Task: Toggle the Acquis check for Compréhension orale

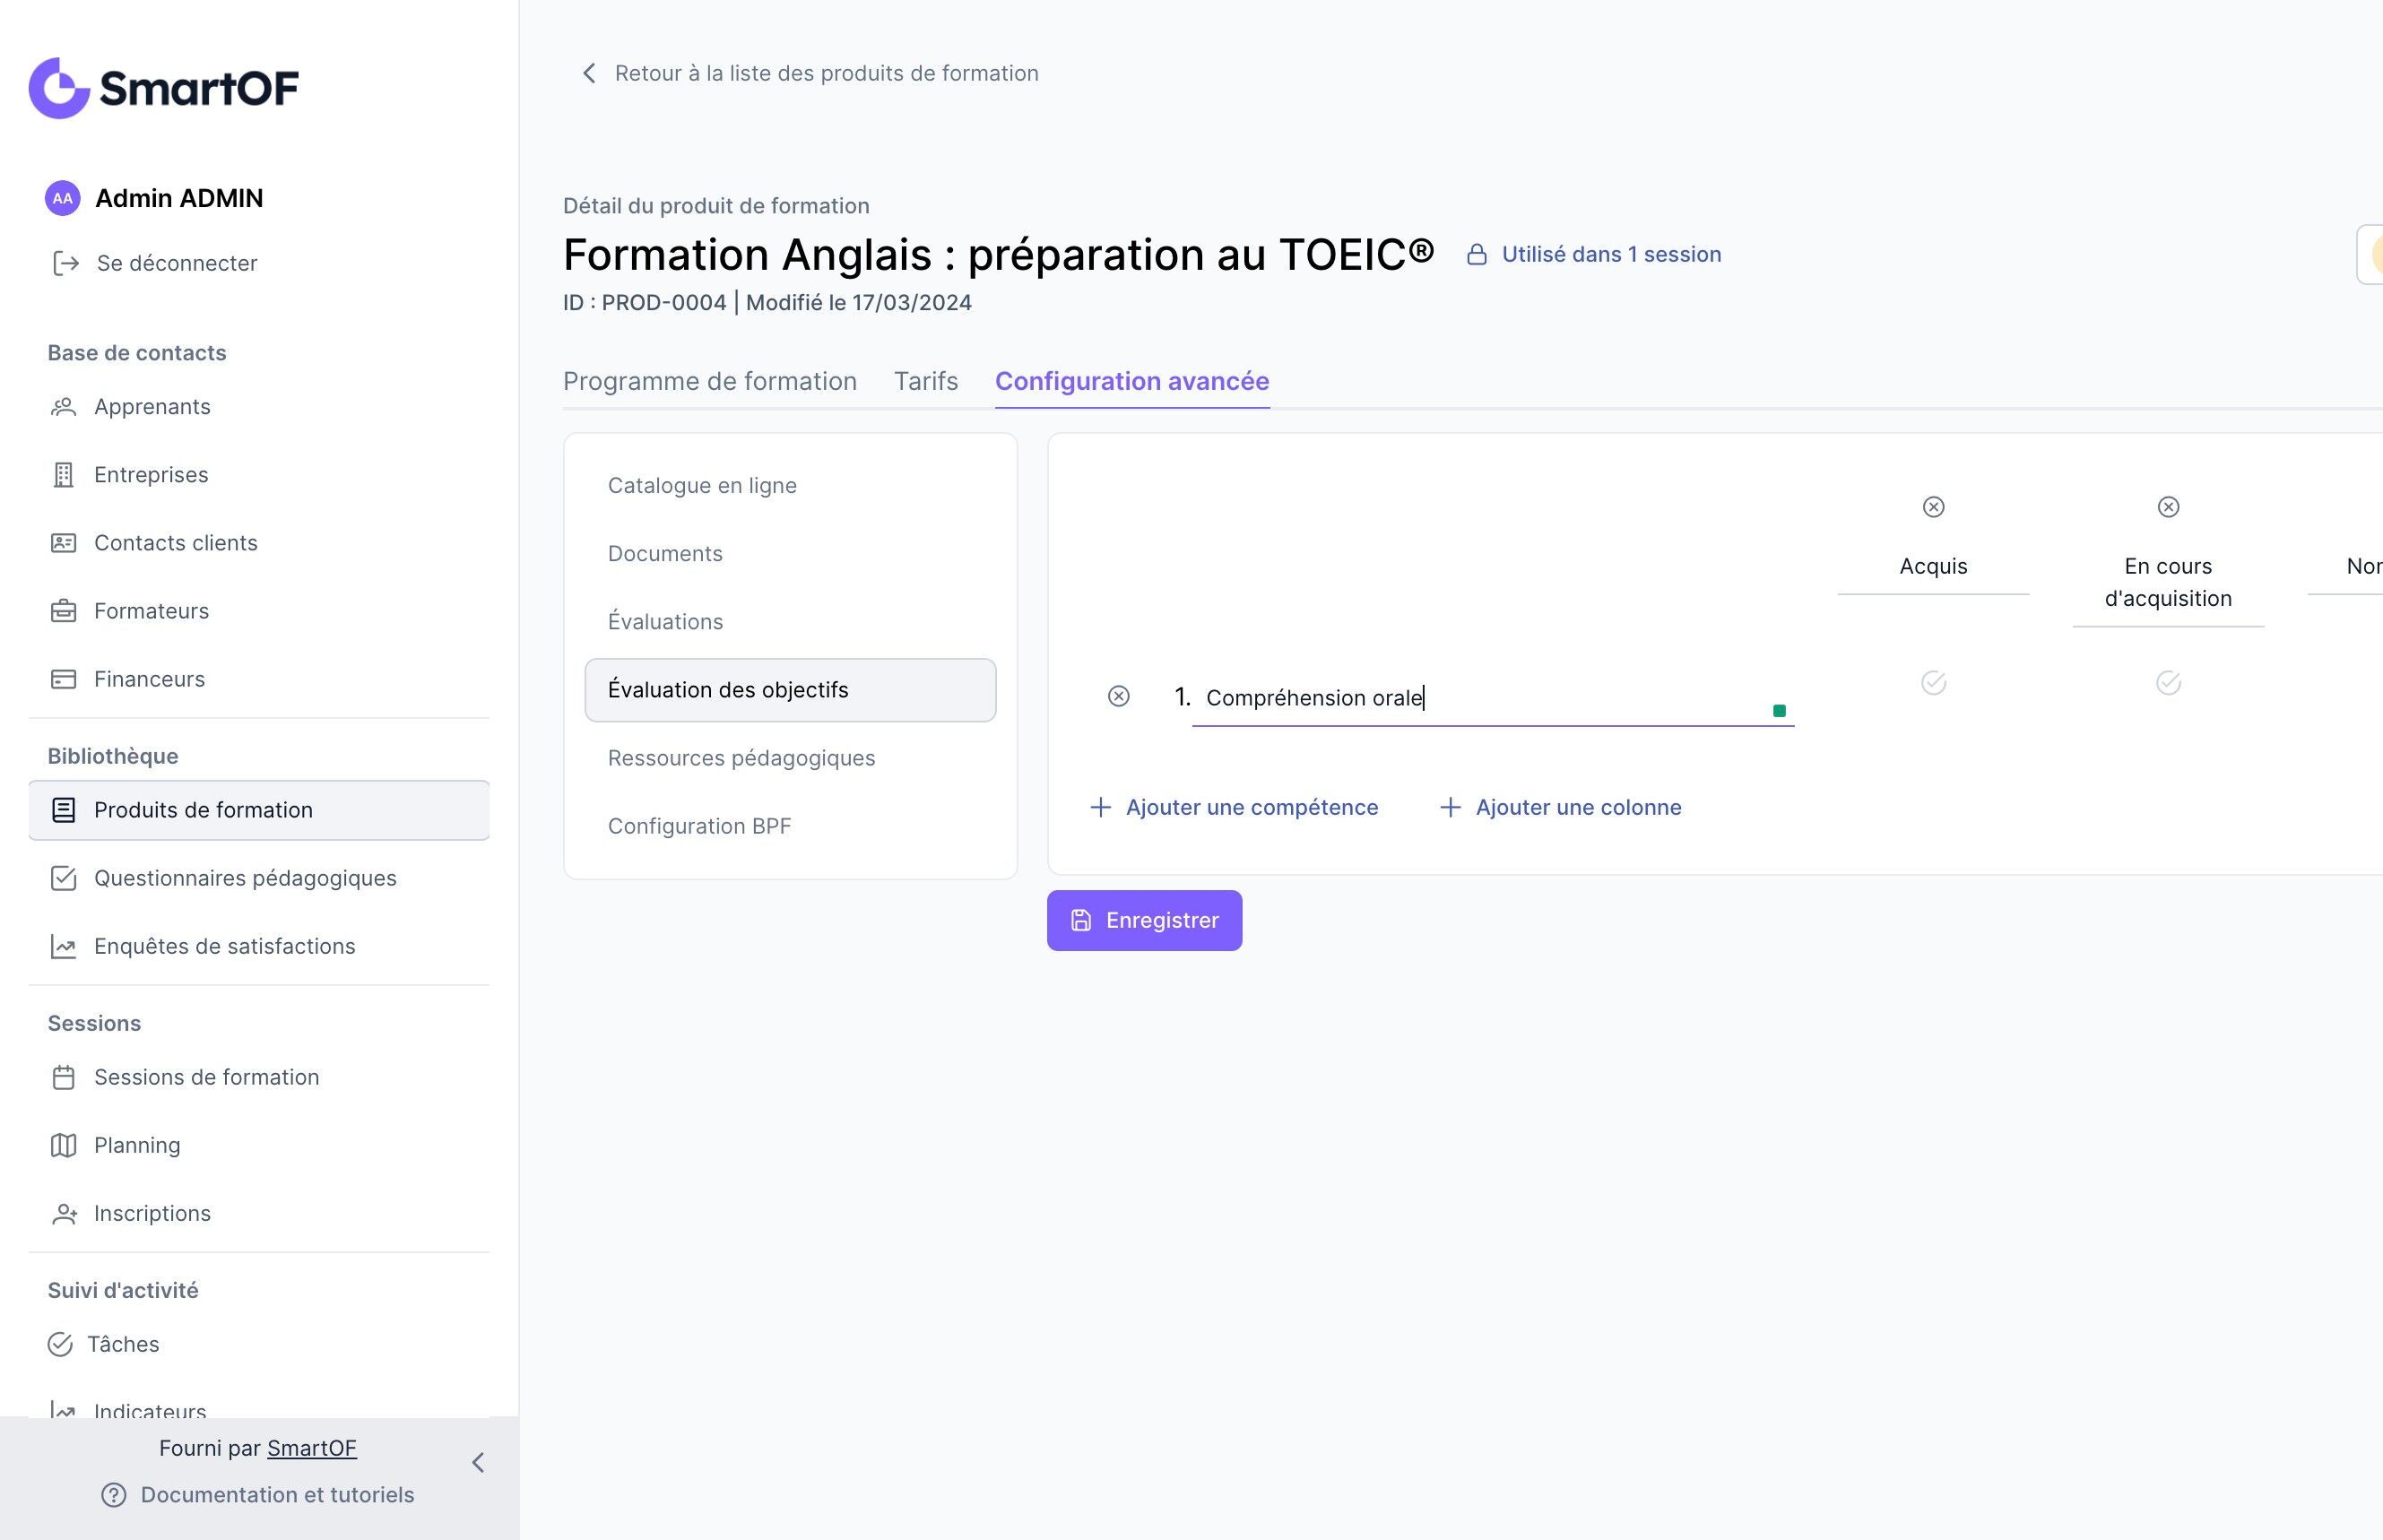Action: pos(1933,683)
